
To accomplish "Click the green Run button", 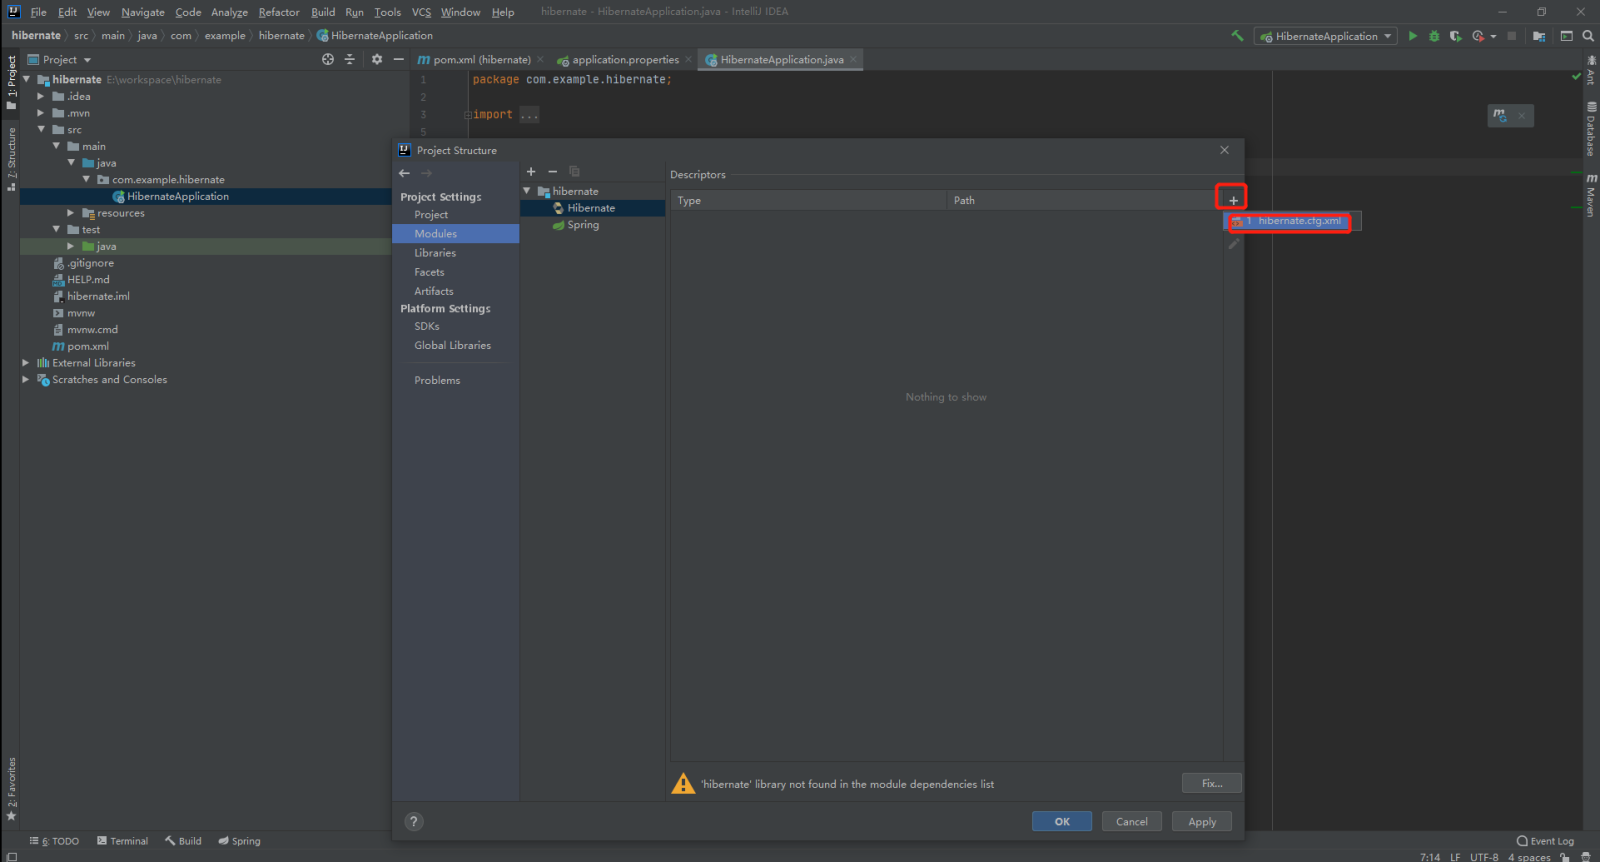I will coord(1412,36).
